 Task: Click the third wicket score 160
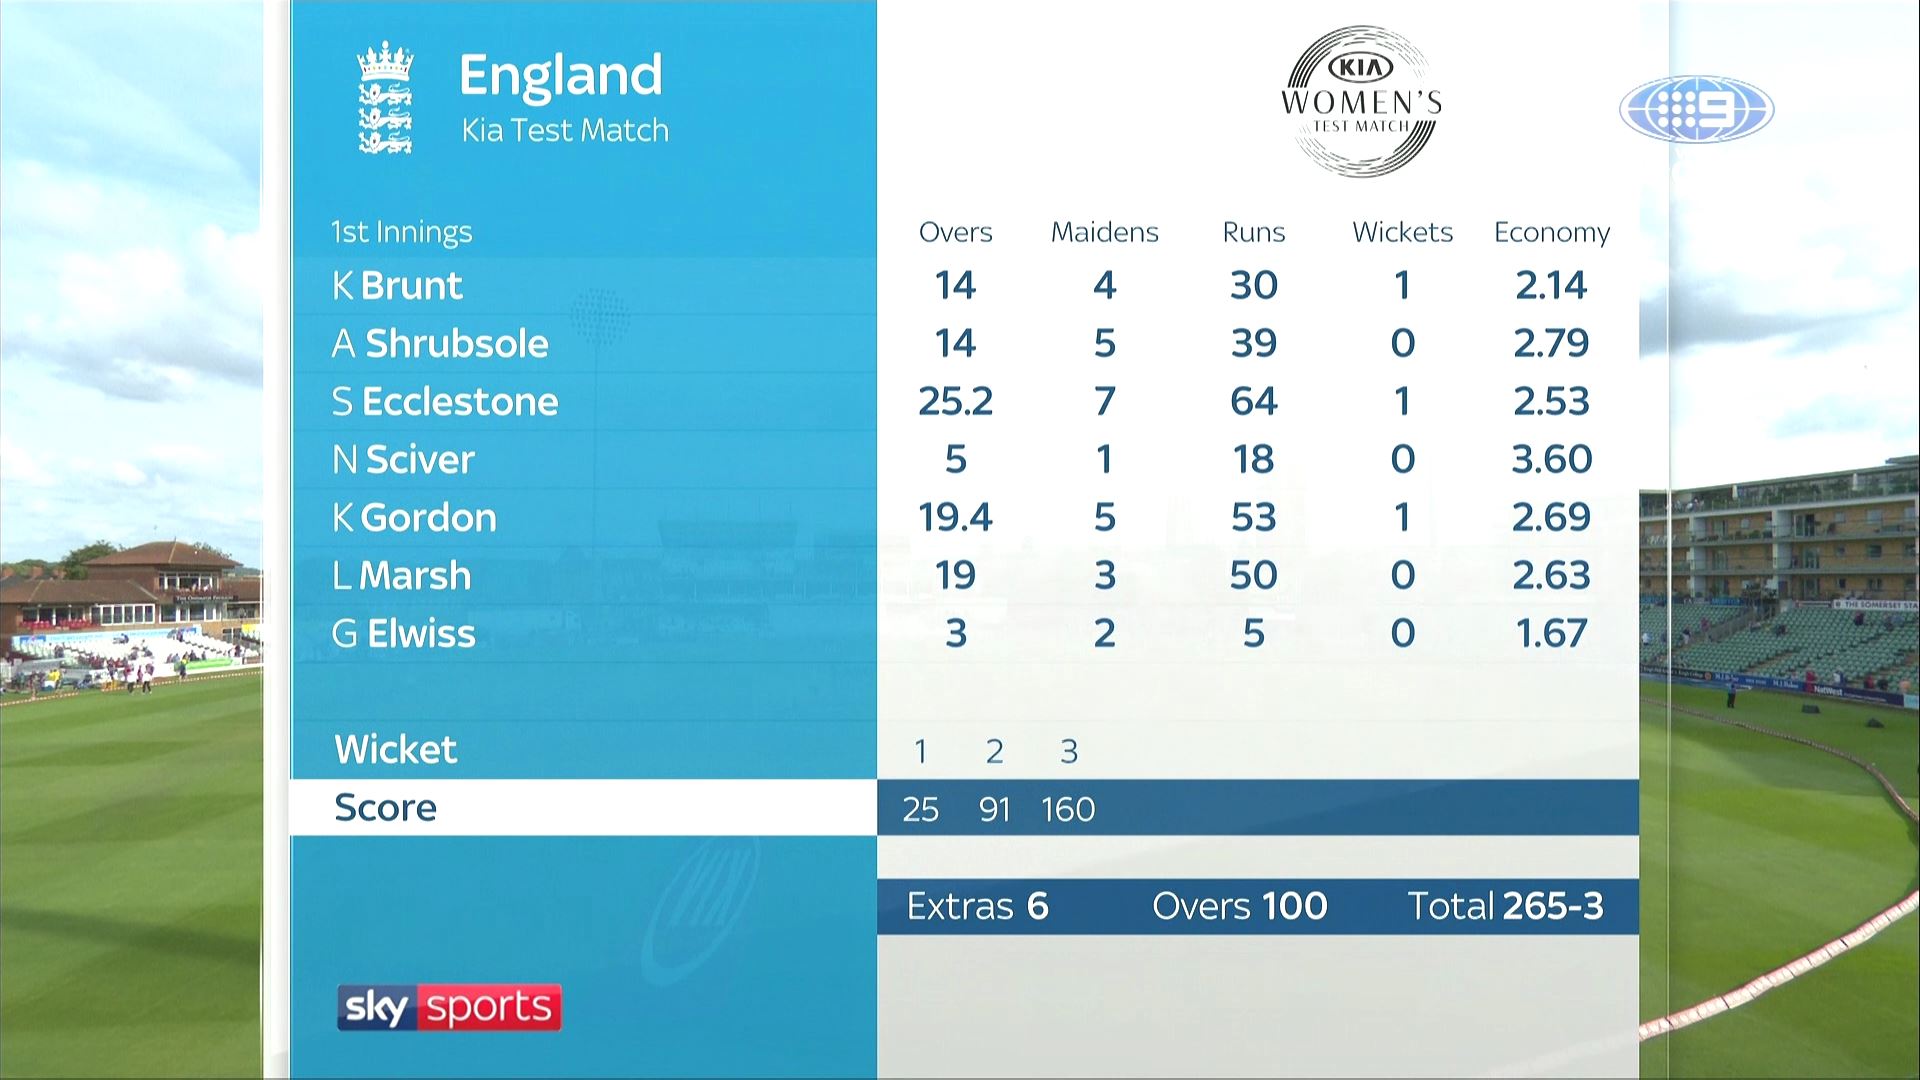click(1068, 809)
